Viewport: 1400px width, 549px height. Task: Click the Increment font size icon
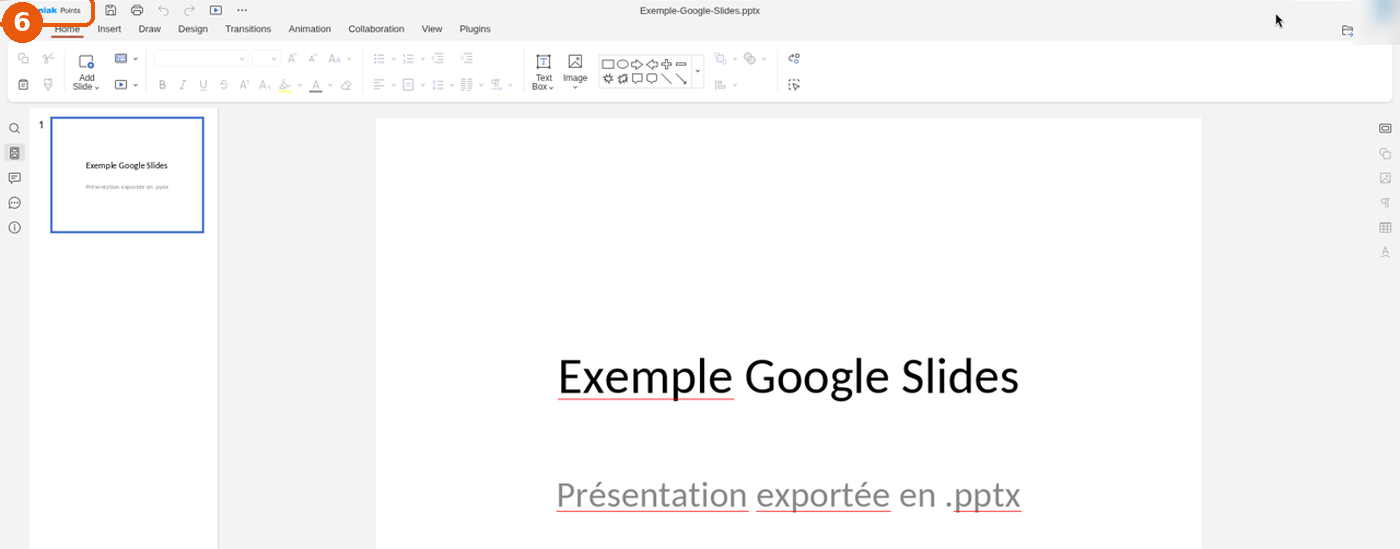[x=292, y=59]
